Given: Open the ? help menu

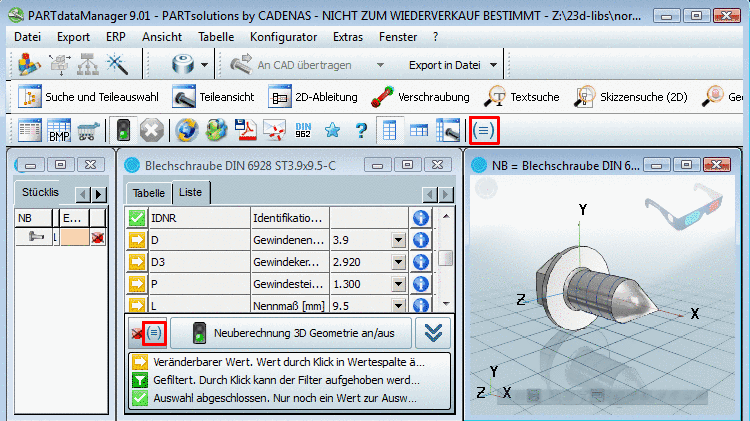Looking at the screenshot, I should click(x=435, y=37).
